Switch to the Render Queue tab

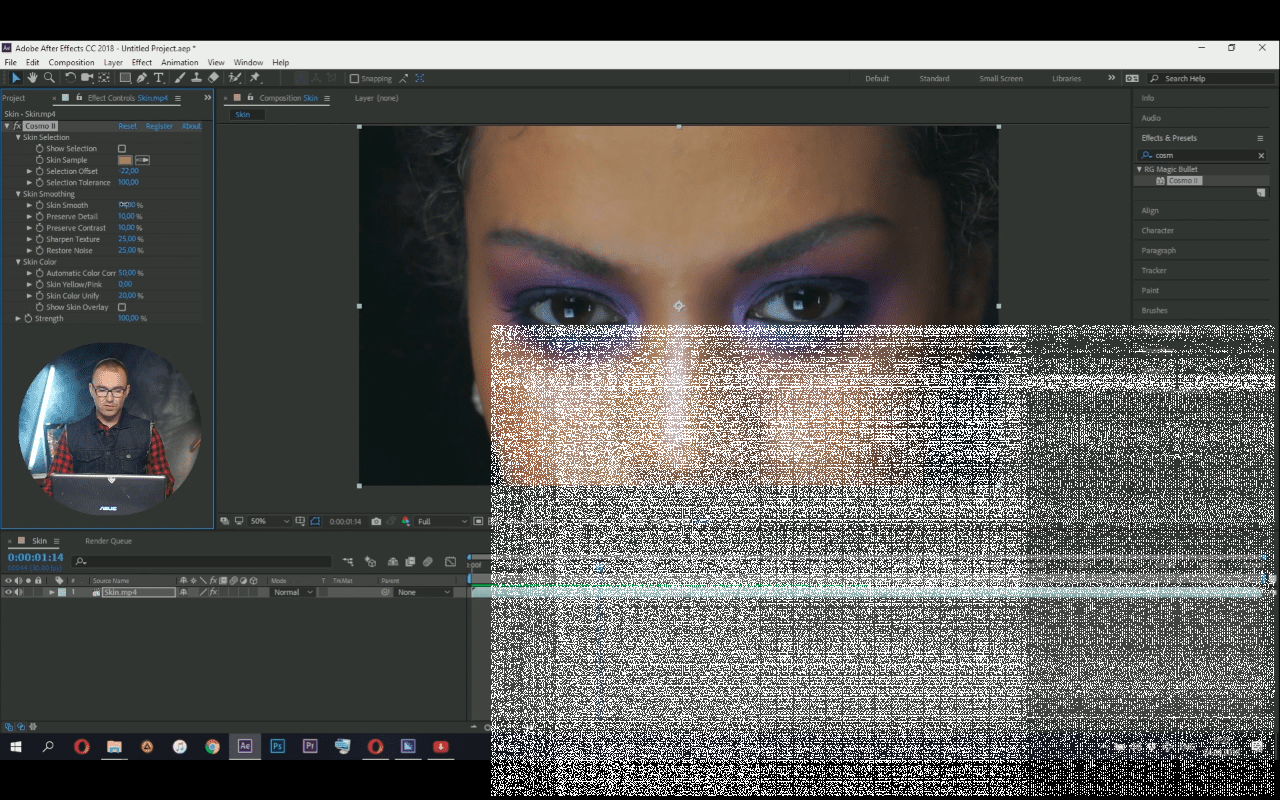pos(108,541)
